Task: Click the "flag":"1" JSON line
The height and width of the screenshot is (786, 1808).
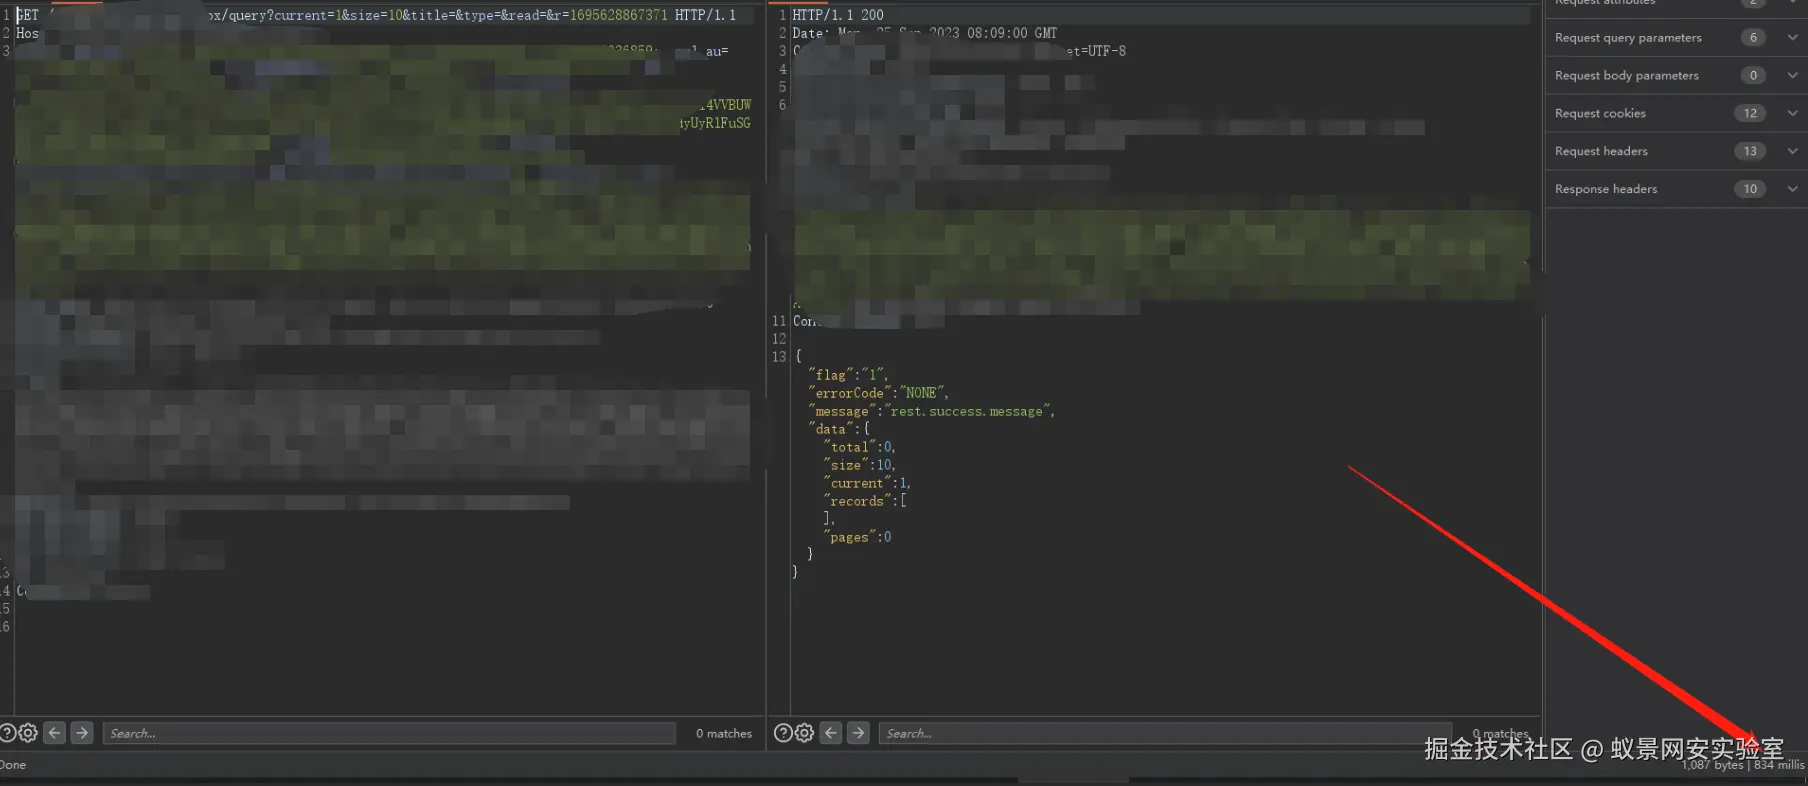Action: pos(848,375)
